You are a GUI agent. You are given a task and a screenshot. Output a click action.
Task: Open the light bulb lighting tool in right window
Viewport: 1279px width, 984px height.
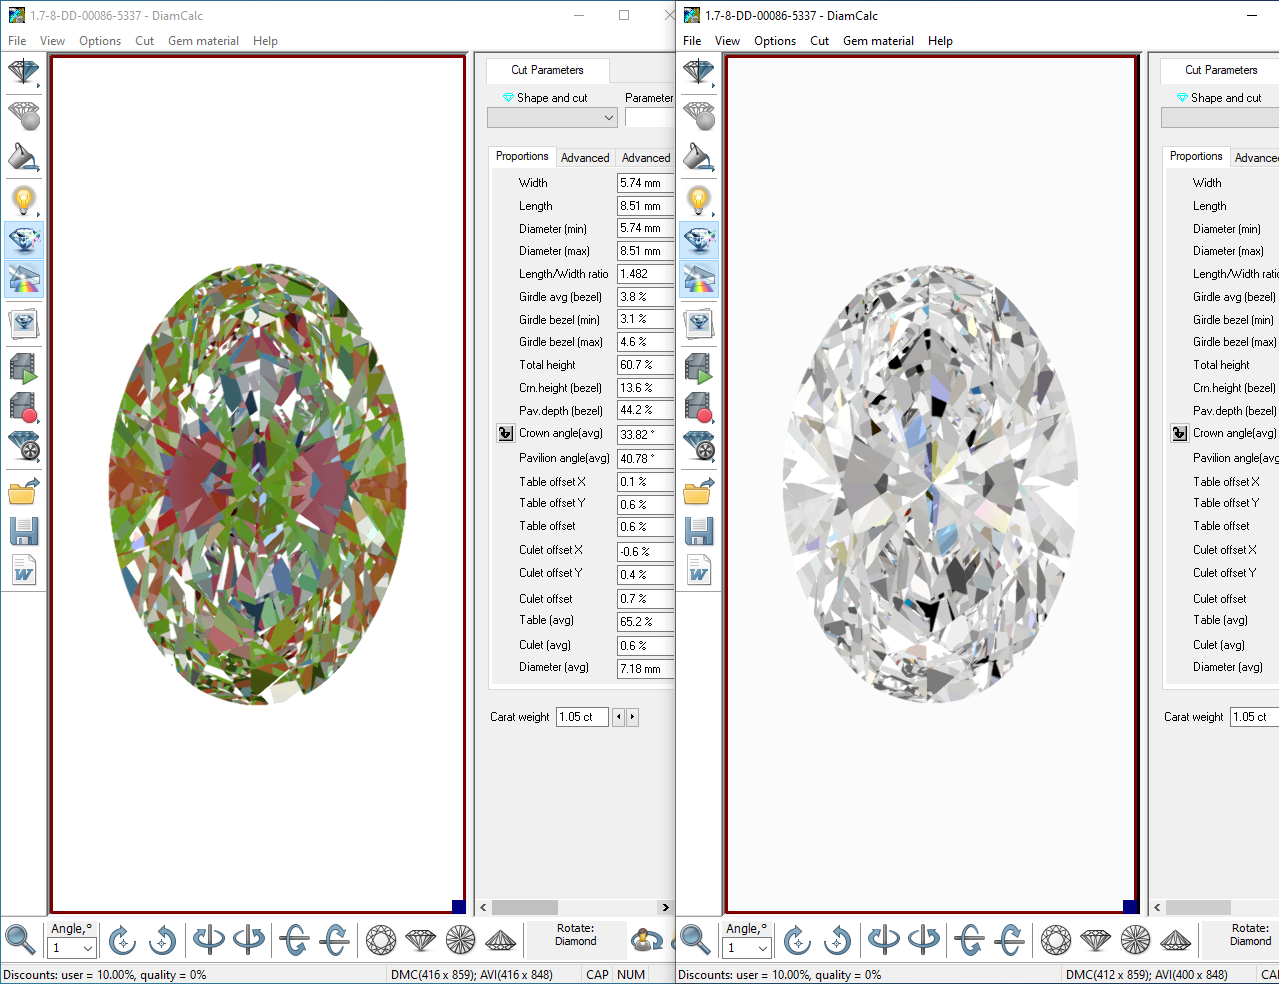click(x=698, y=201)
